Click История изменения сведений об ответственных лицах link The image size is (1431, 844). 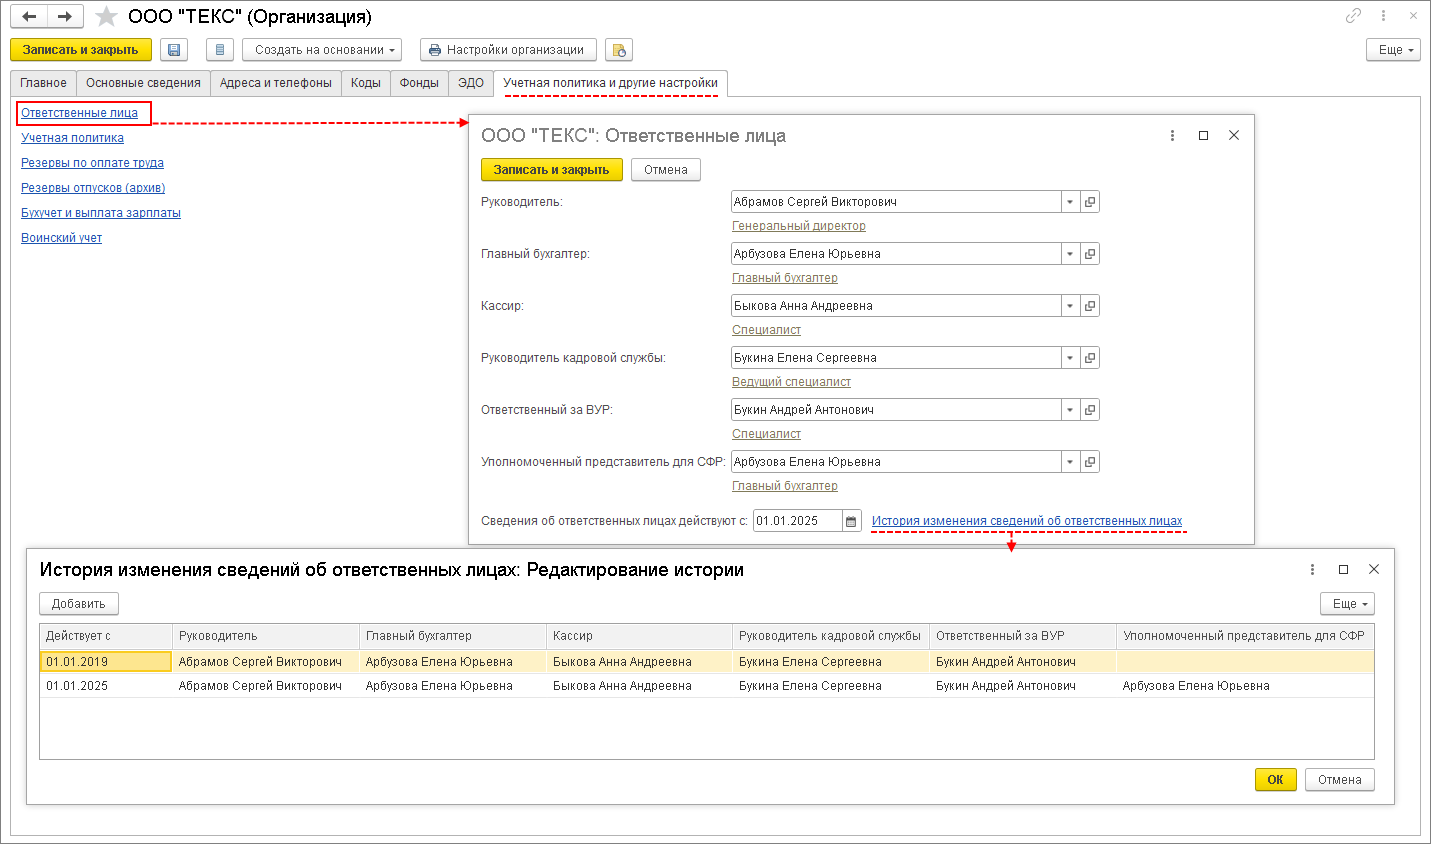point(1026,521)
